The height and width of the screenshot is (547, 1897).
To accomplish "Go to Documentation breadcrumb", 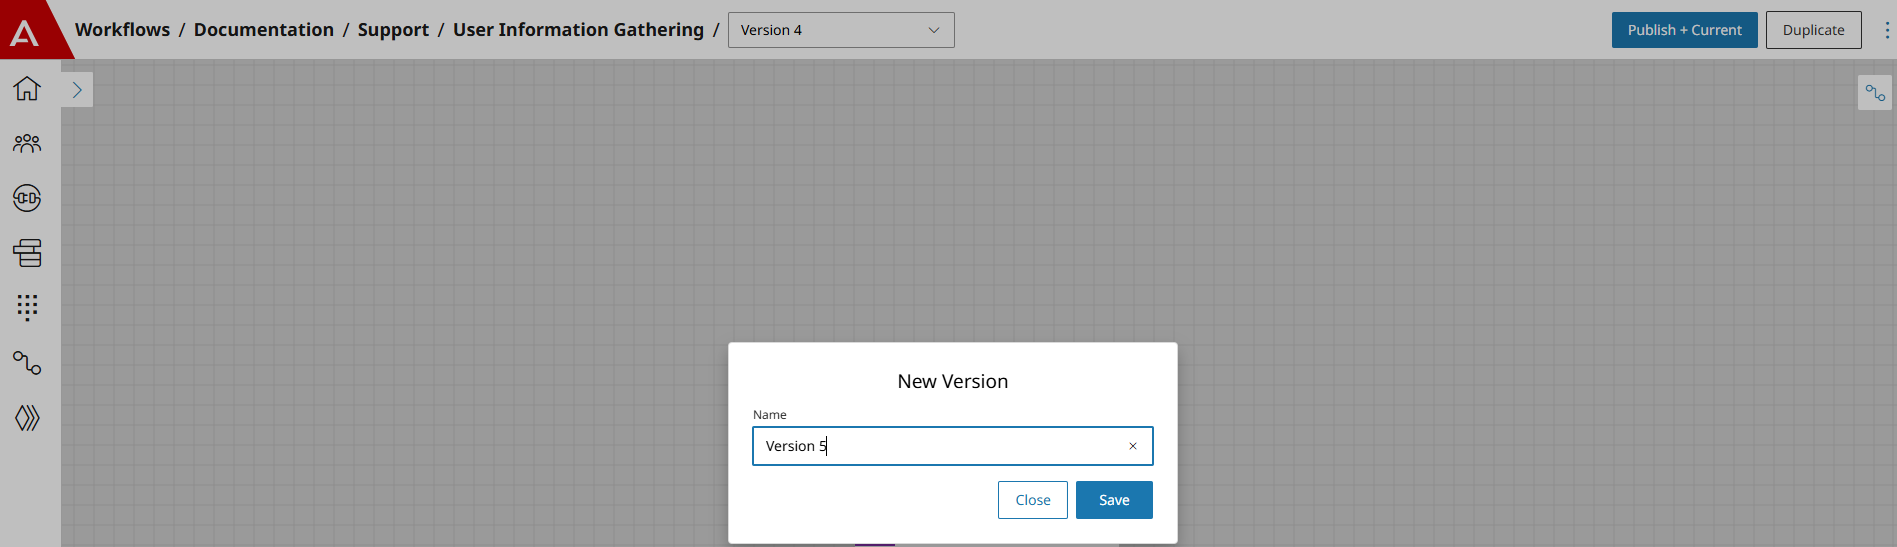I will click(x=264, y=30).
